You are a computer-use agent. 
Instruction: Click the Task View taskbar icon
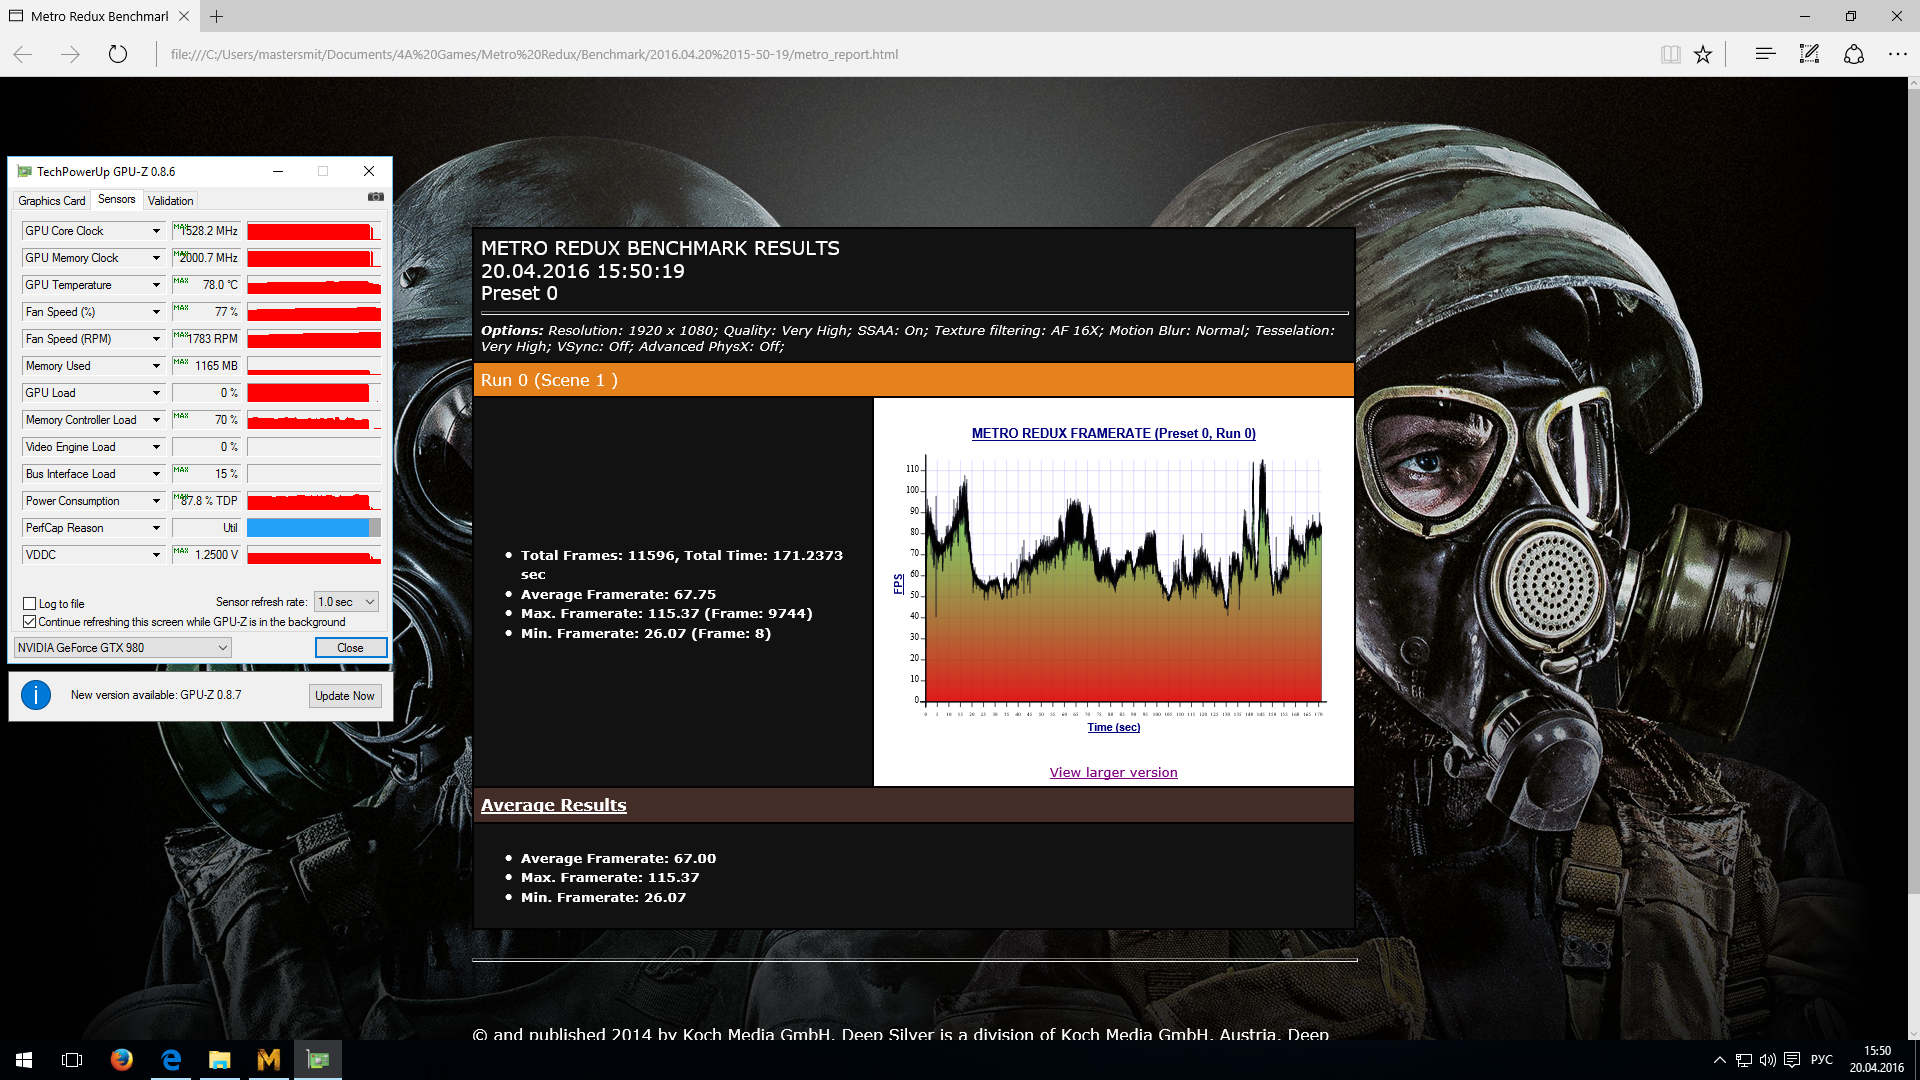coord(72,1060)
